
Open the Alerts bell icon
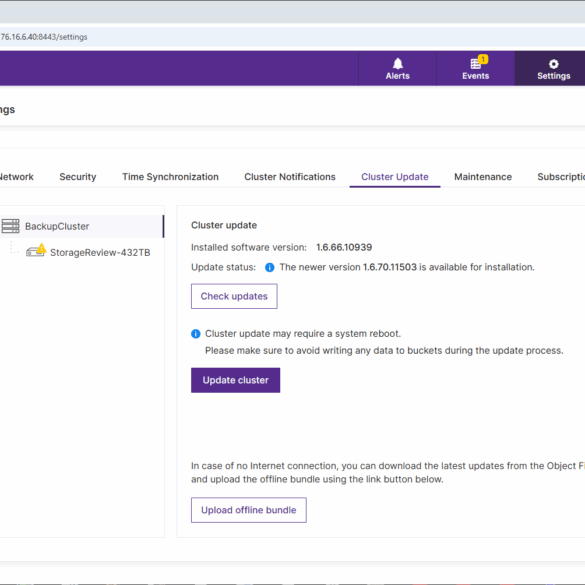pyautogui.click(x=398, y=63)
